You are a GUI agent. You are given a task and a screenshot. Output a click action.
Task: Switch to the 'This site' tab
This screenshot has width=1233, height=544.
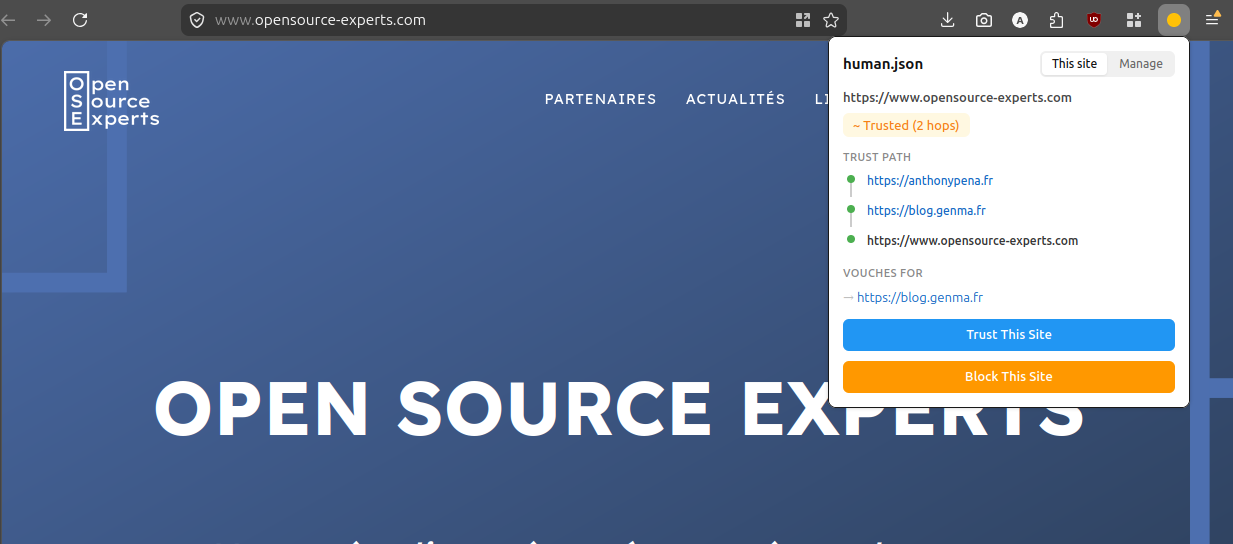1074,64
